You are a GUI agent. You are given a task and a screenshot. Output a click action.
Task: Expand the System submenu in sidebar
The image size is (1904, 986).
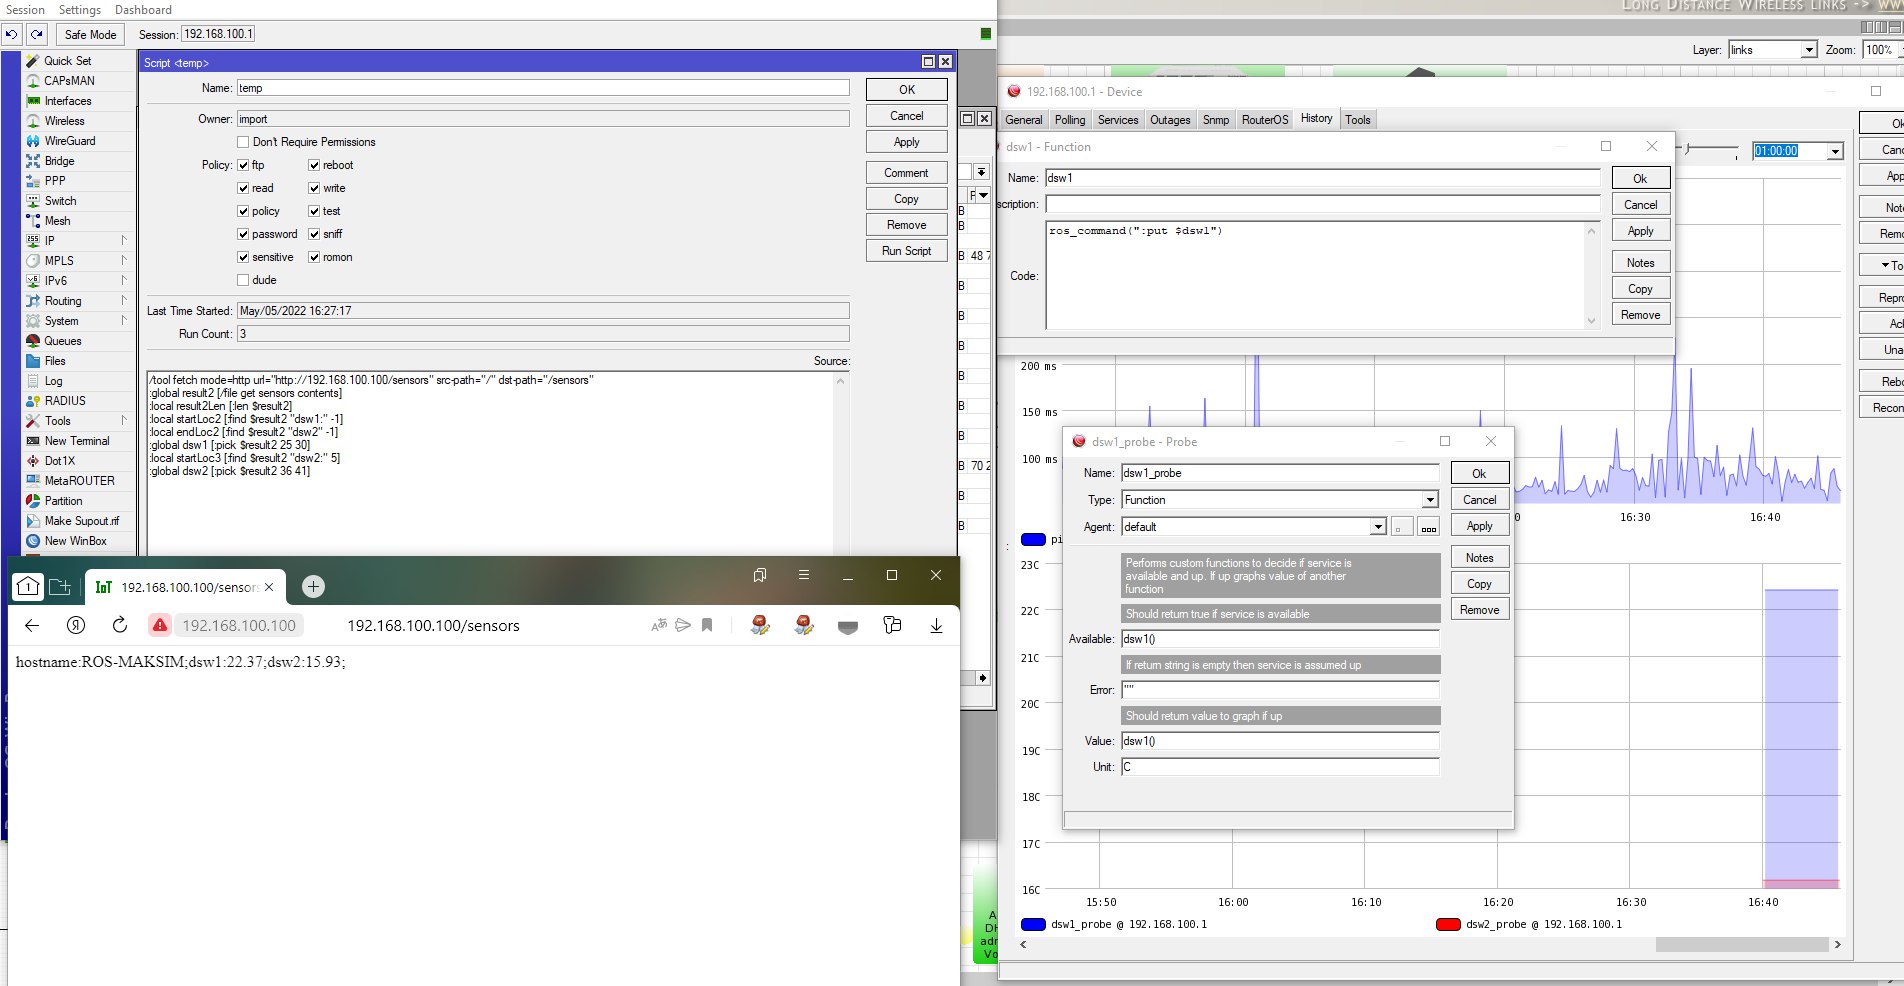pyautogui.click(x=124, y=320)
